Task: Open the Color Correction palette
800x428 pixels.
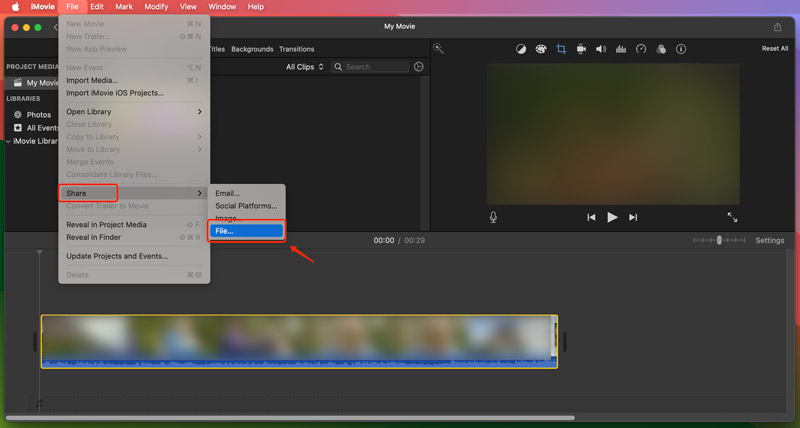Action: (x=541, y=49)
